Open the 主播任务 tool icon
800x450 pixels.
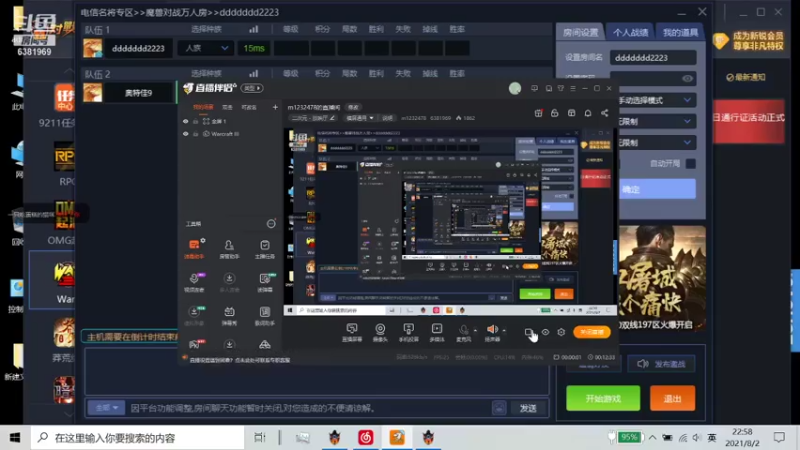click(x=264, y=248)
